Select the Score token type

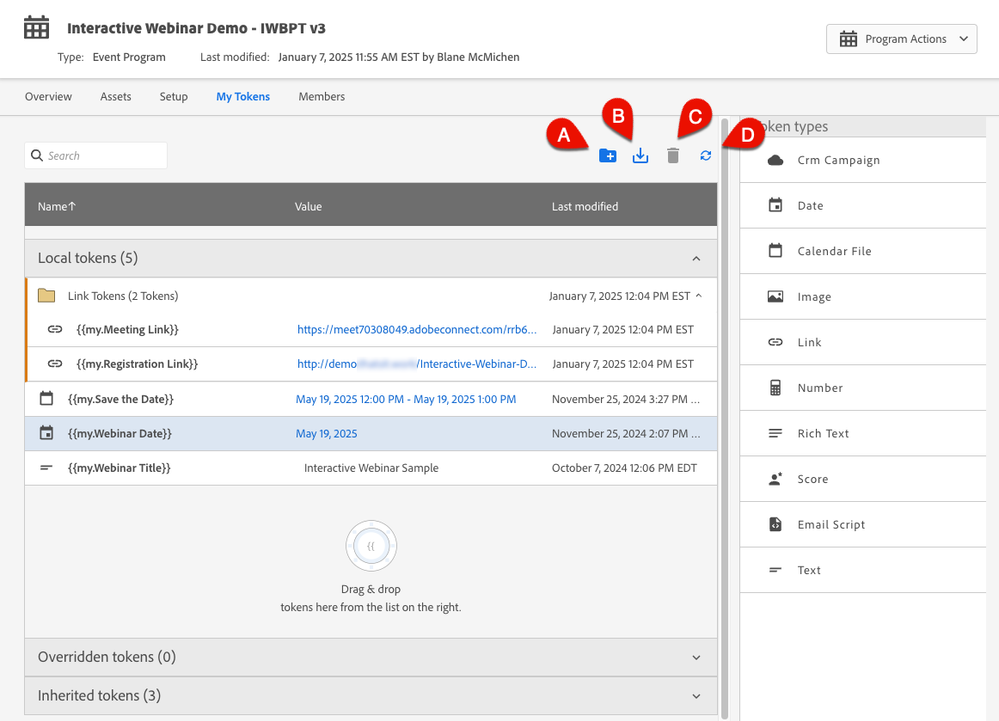863,479
